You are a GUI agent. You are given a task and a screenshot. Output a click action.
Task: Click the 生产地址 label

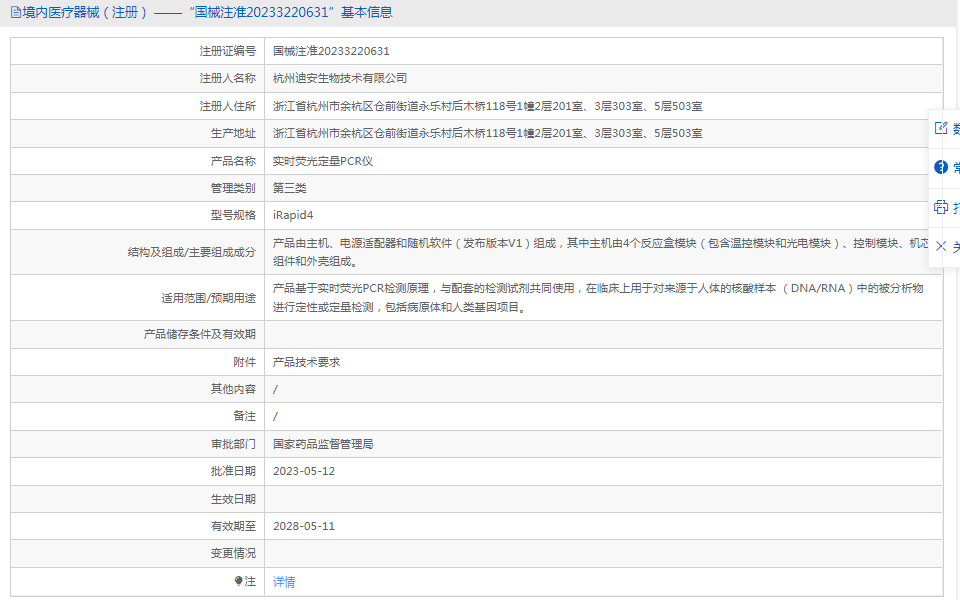(x=233, y=133)
